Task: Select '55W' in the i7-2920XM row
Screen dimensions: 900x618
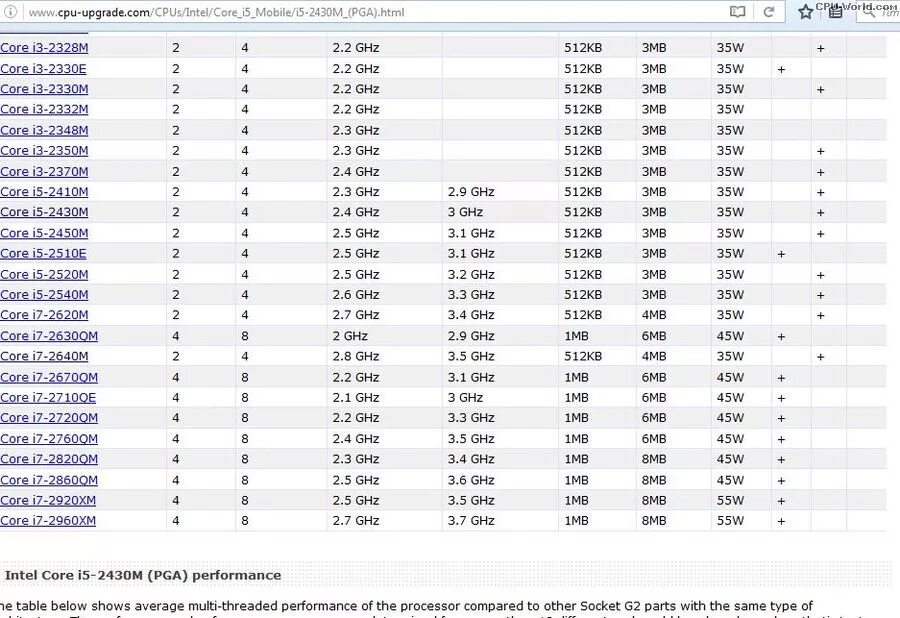Action: (730, 500)
